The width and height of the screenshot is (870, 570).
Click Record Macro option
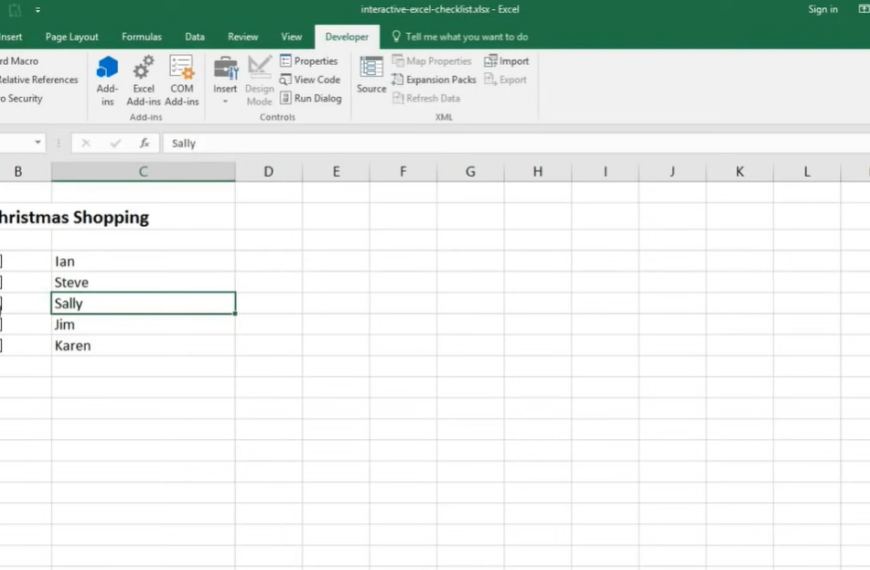pyautogui.click(x=19, y=61)
